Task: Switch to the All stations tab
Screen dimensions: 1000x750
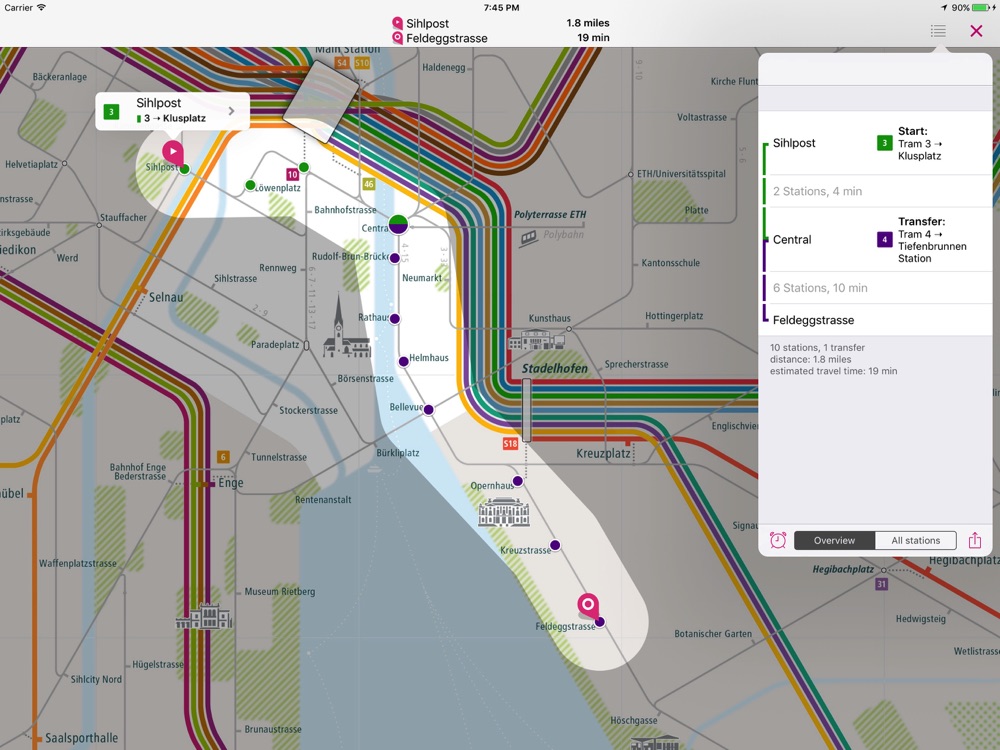Action: click(916, 540)
